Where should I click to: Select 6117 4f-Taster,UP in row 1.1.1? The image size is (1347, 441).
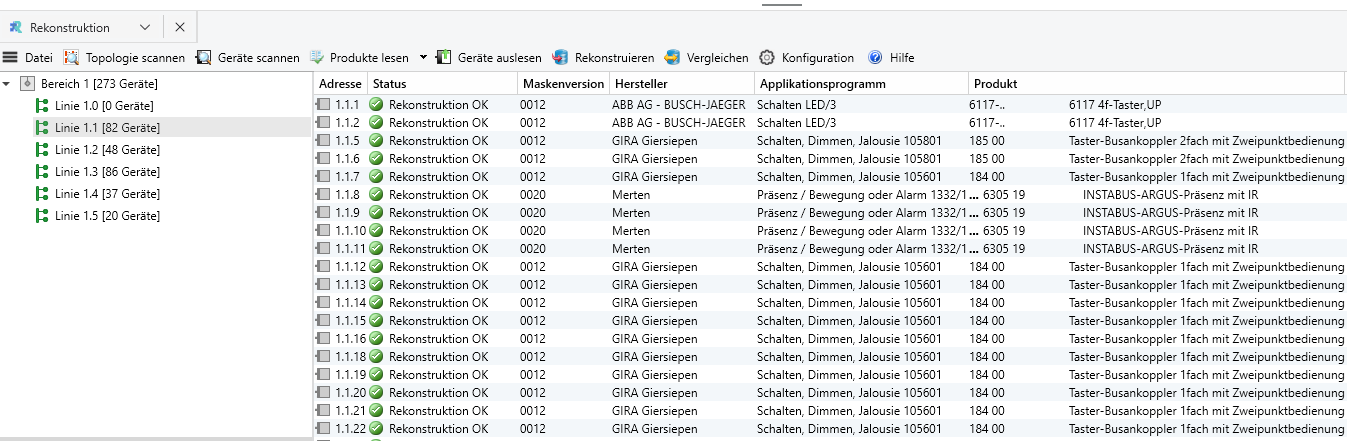tap(1115, 104)
